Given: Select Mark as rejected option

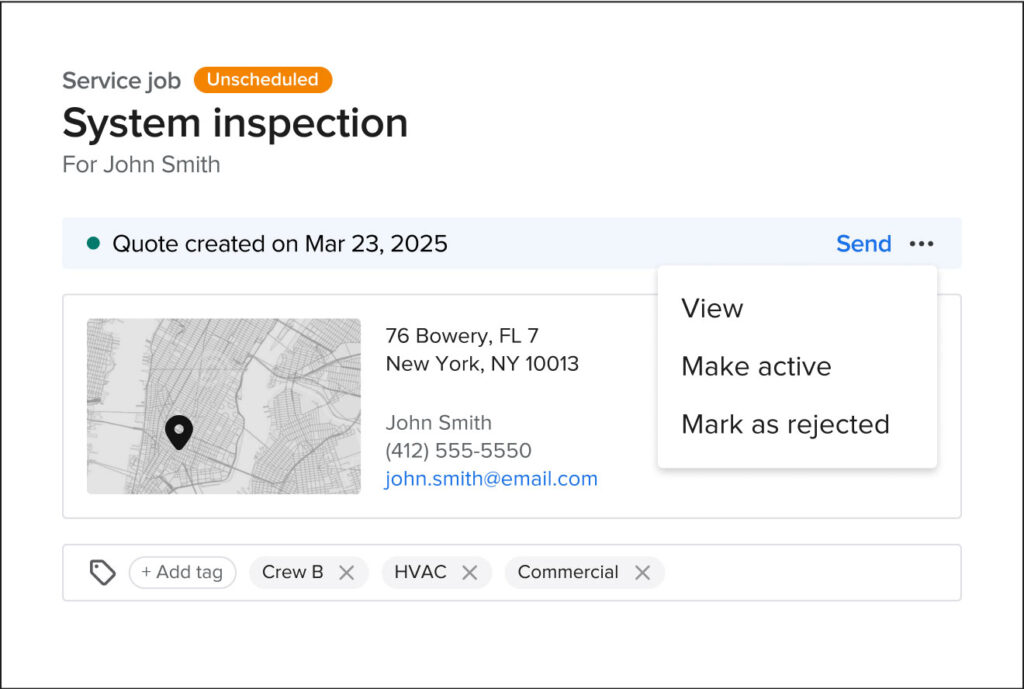Looking at the screenshot, I should tap(785, 424).
